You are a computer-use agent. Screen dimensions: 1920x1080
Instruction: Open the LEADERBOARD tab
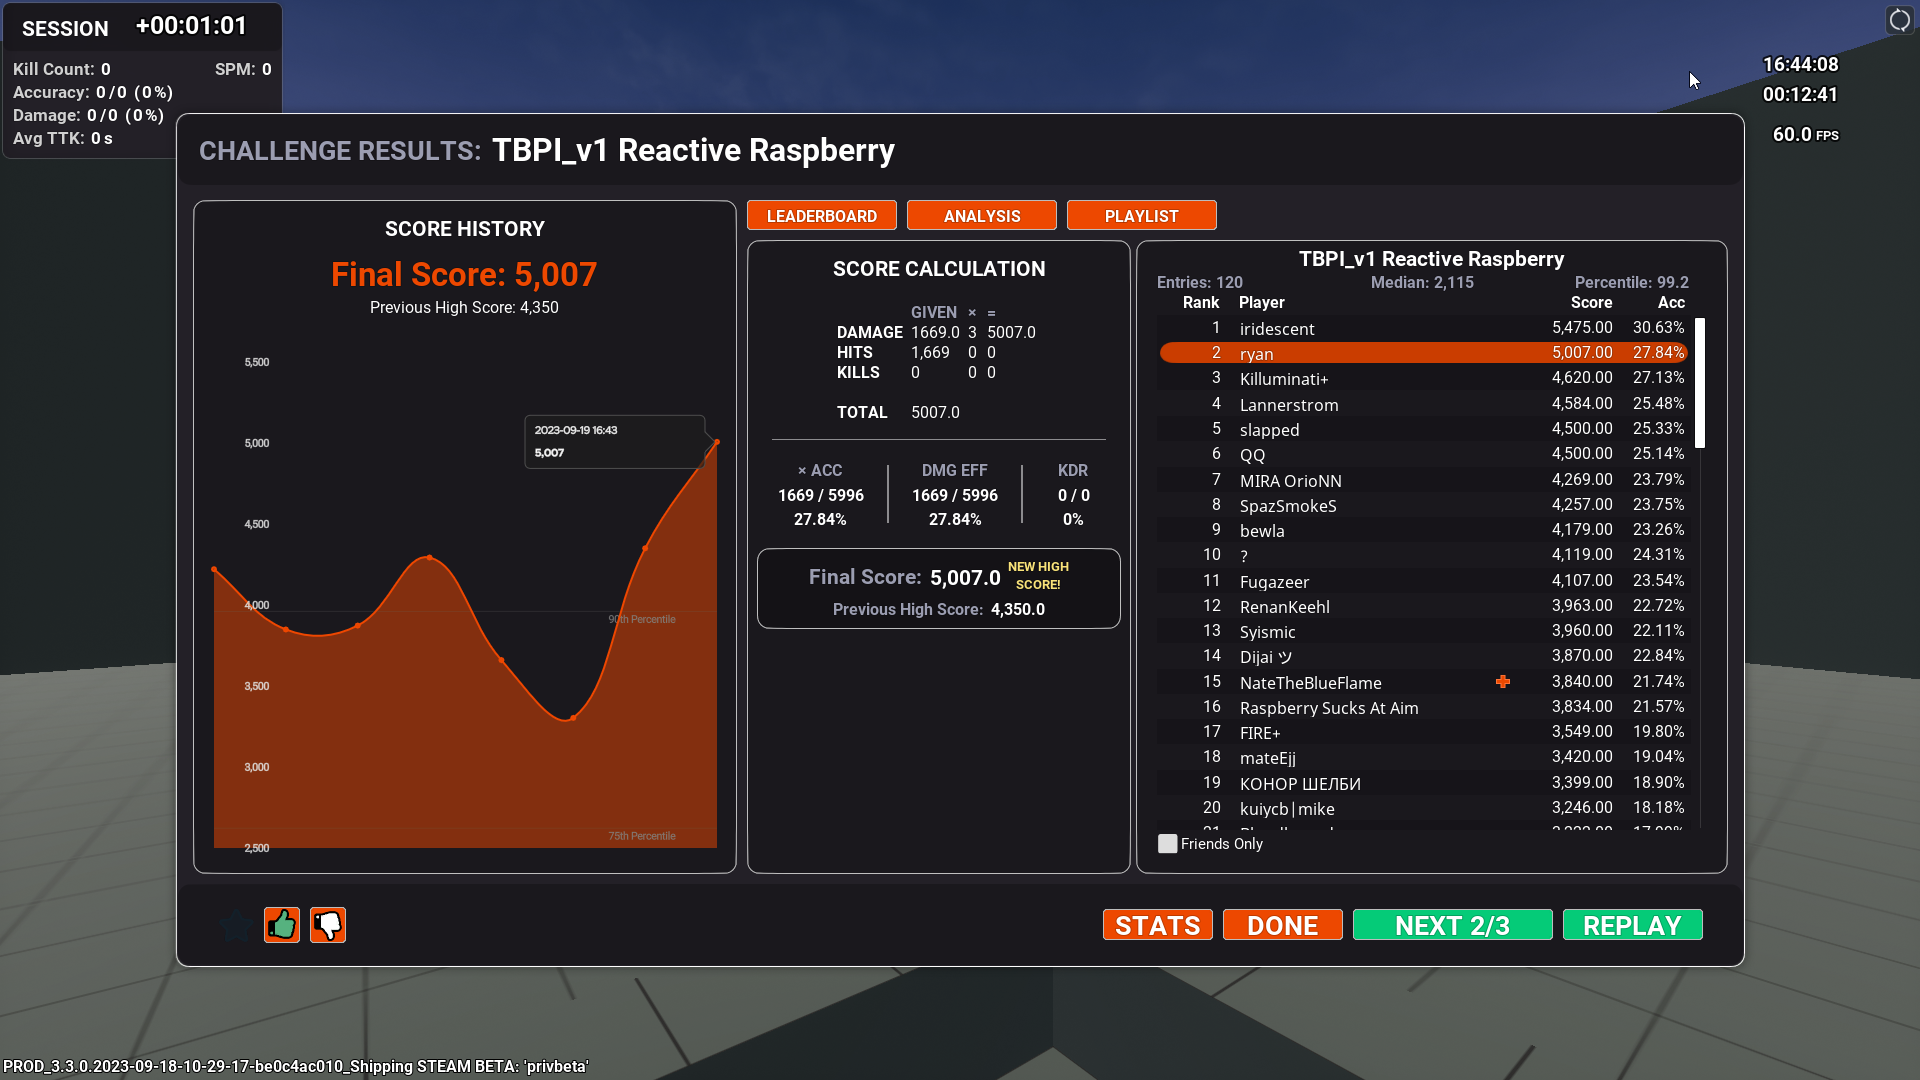coord(821,216)
